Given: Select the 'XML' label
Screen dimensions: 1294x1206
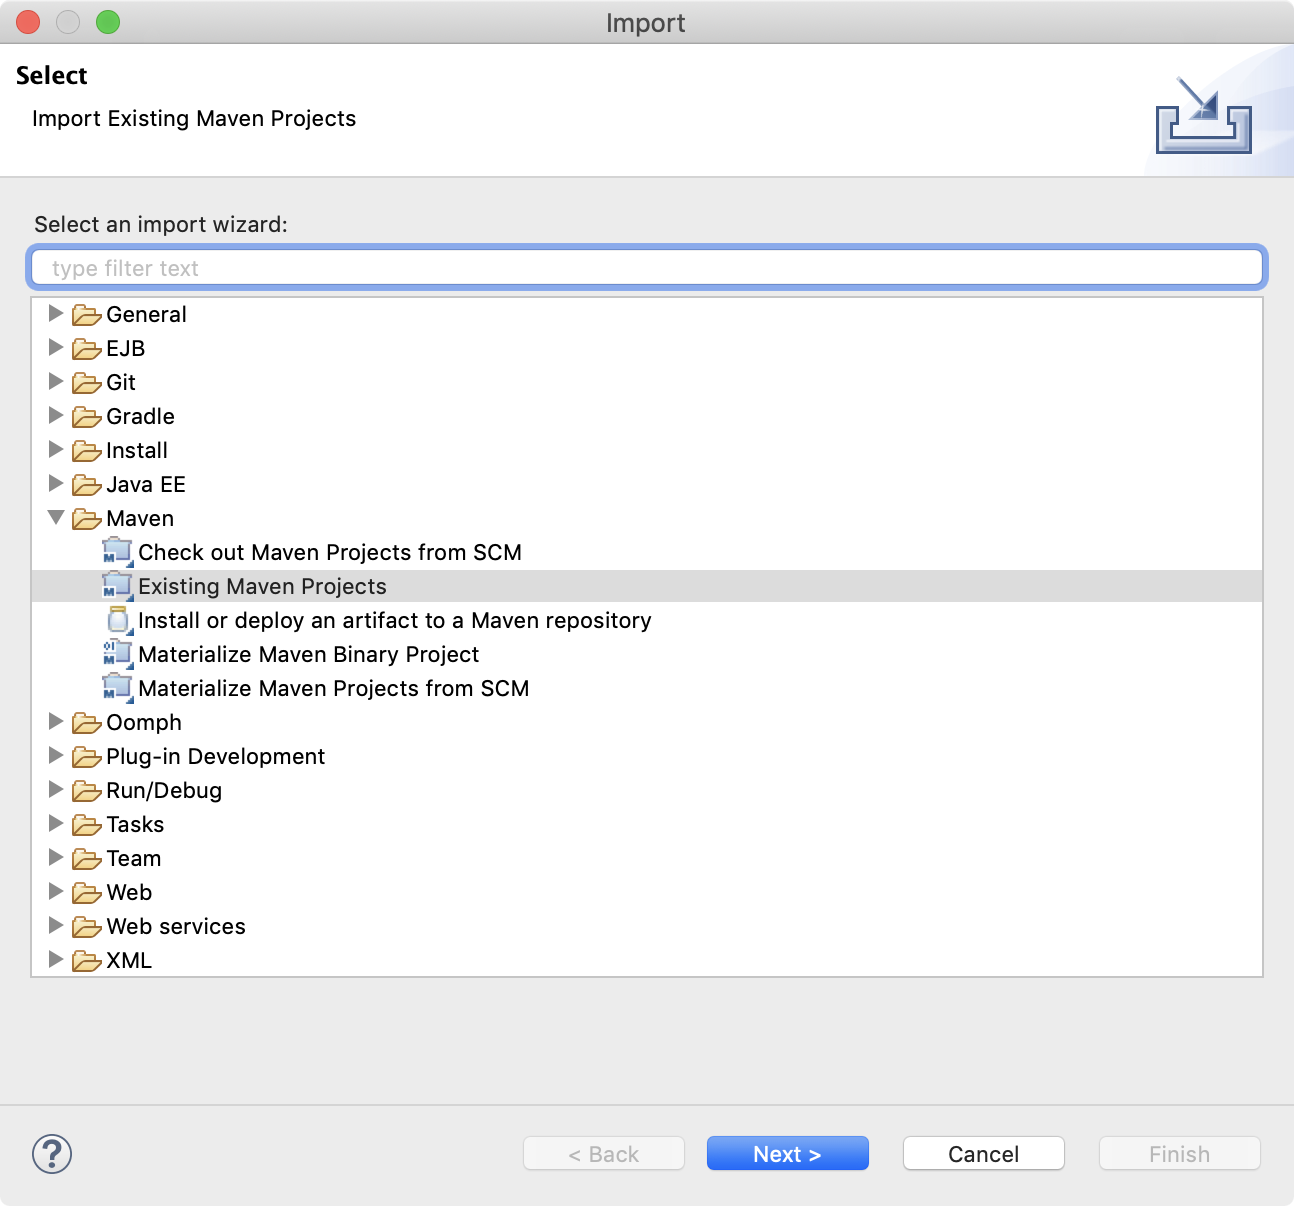Looking at the screenshot, I should click(x=129, y=960).
